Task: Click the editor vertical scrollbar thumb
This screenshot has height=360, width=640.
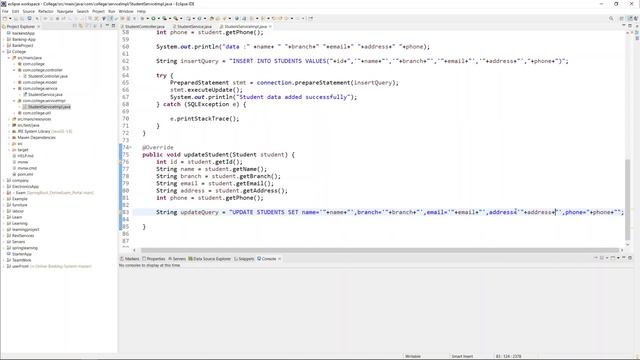Action: pyautogui.click(x=628, y=200)
